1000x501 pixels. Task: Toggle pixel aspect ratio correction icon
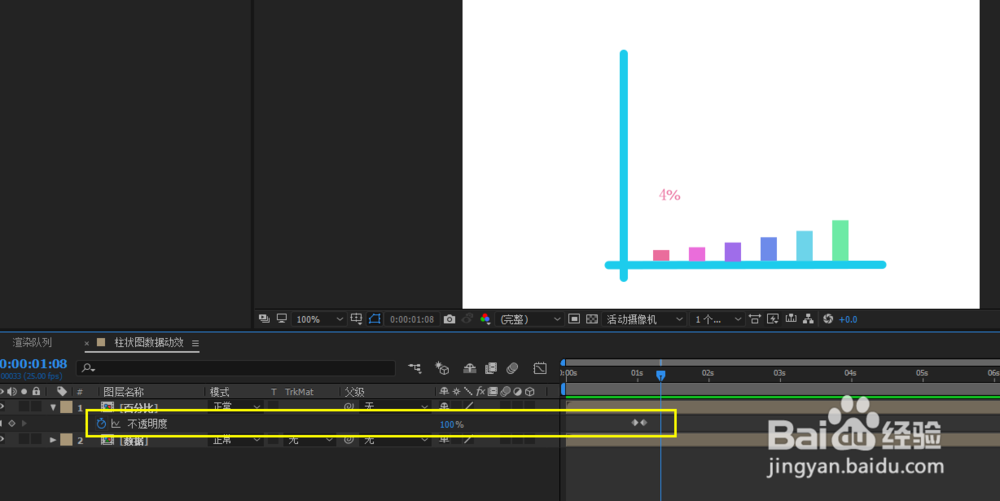click(755, 319)
